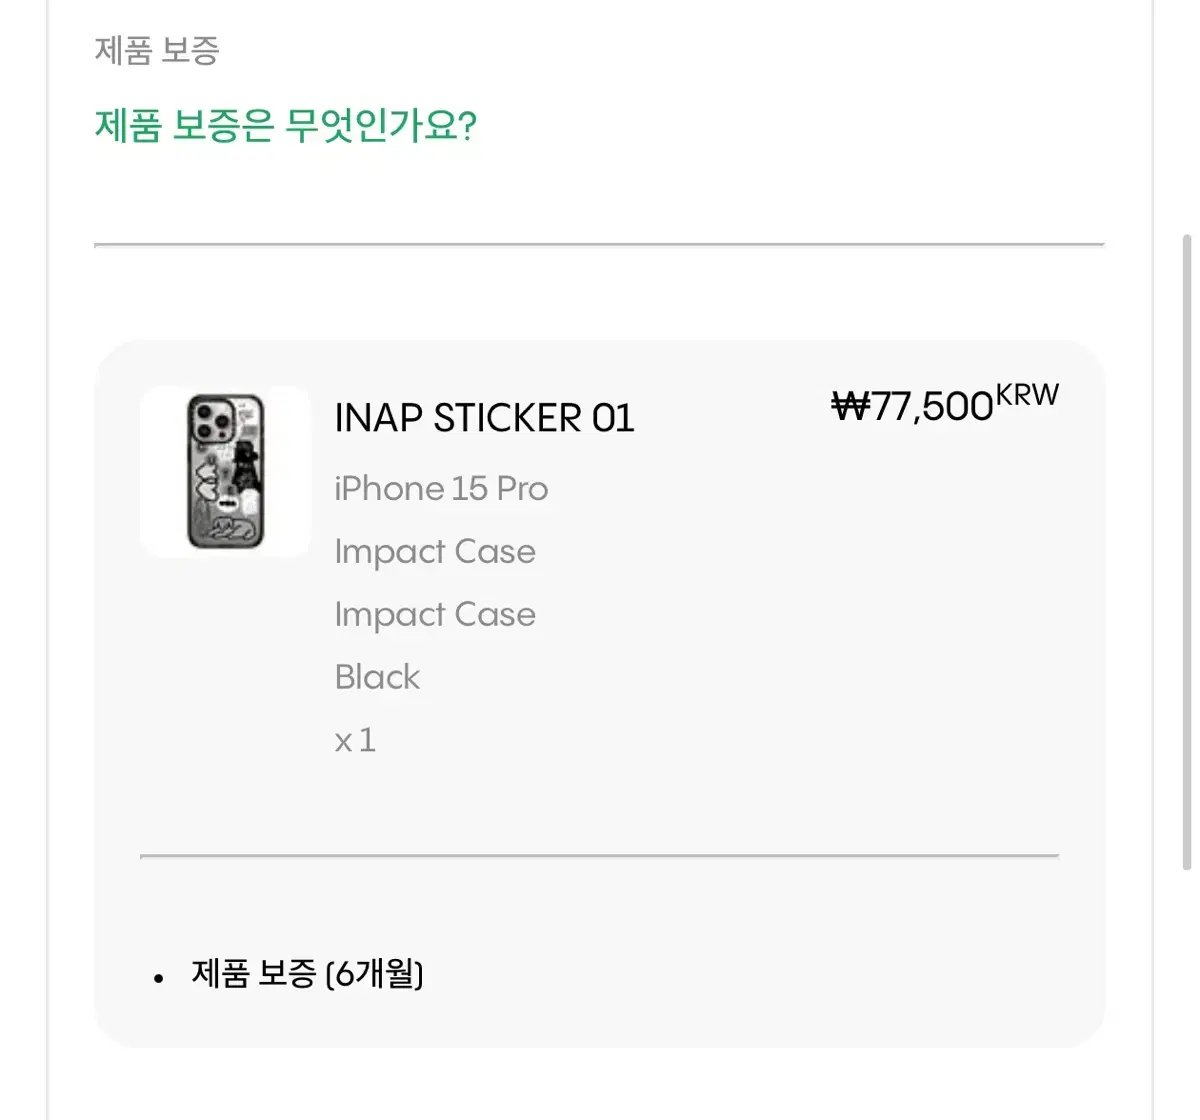
Task: Click the INAP STICKER 01 case thumbnail
Action: (x=226, y=471)
